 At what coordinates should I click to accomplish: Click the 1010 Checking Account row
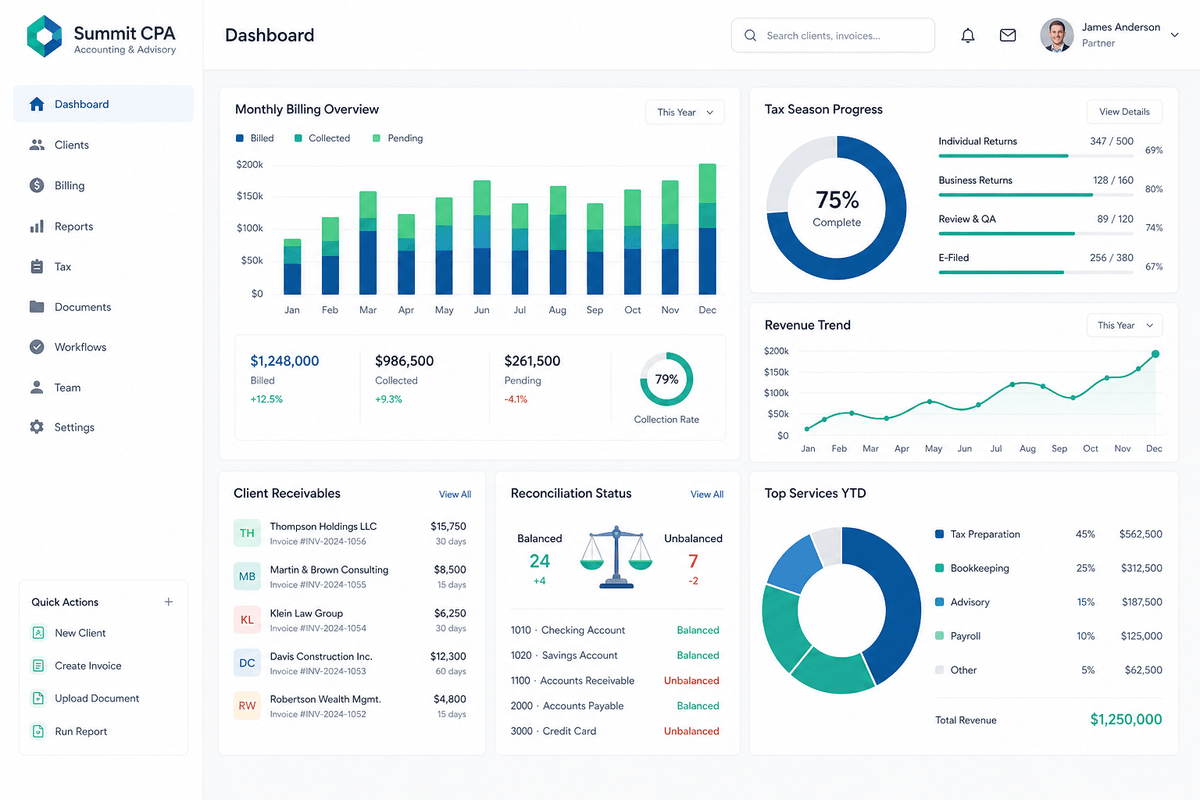coord(615,630)
